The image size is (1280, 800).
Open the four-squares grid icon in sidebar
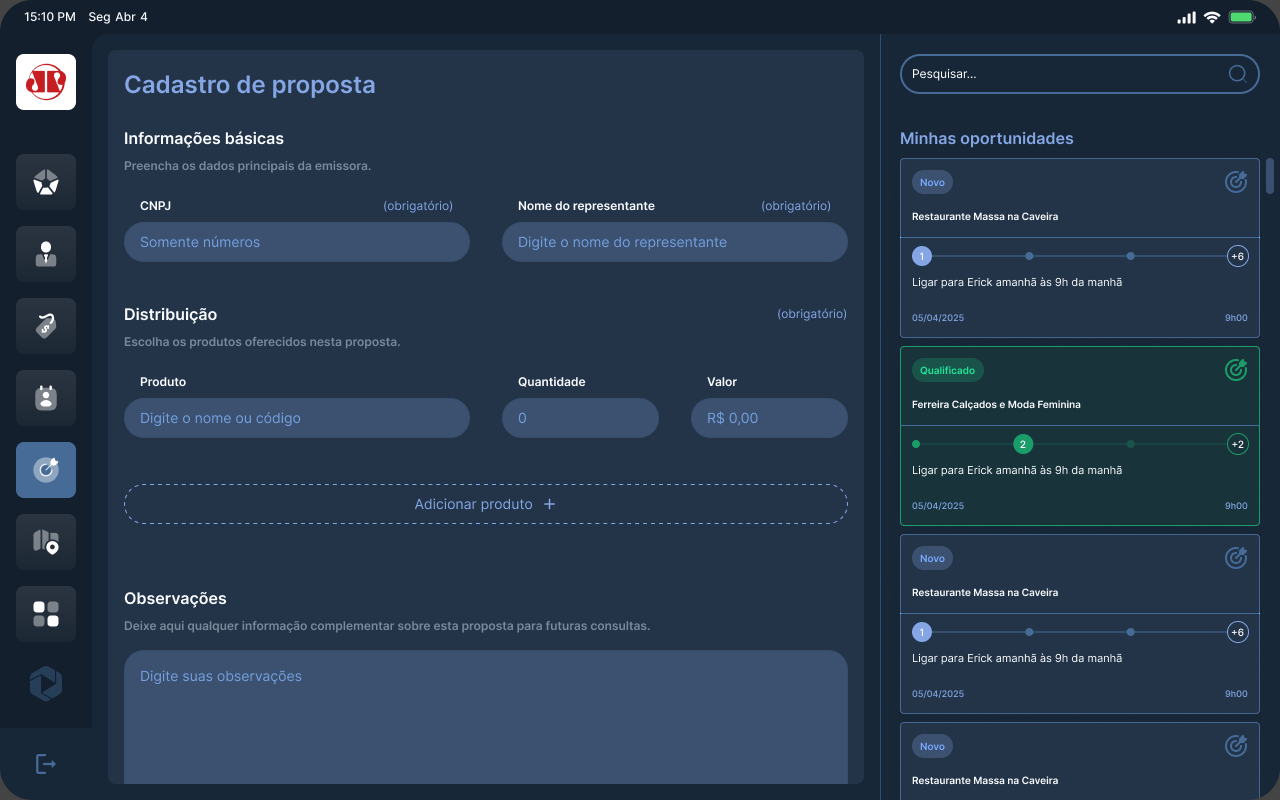pyautogui.click(x=46, y=614)
